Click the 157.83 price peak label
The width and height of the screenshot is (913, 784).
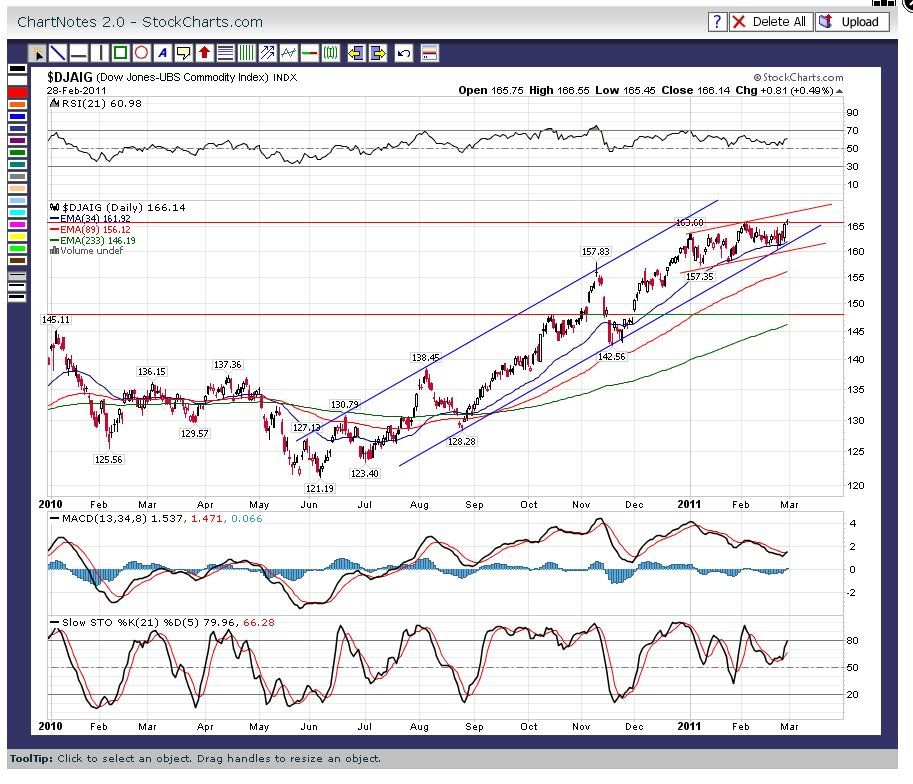596,252
